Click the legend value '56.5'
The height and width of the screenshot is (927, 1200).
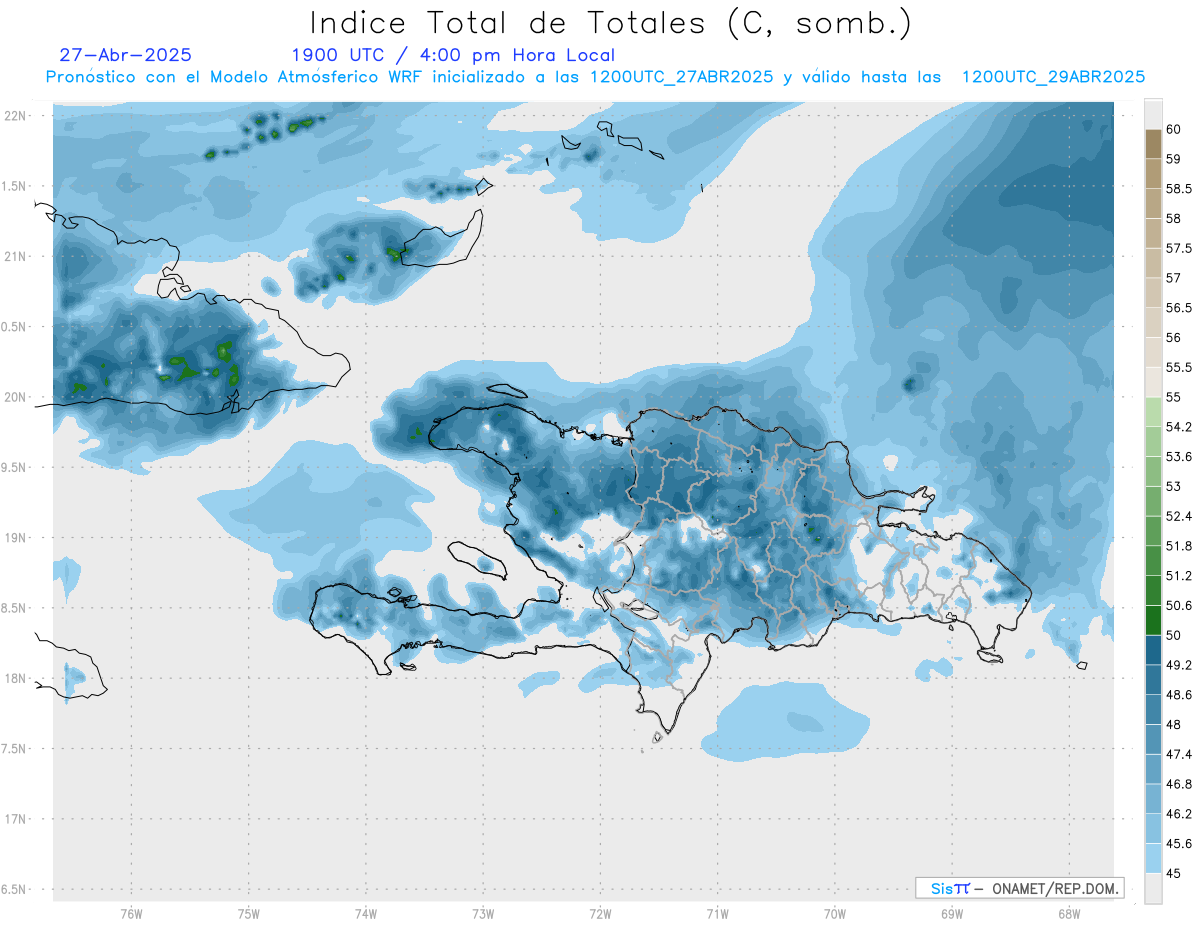[x=1178, y=308]
